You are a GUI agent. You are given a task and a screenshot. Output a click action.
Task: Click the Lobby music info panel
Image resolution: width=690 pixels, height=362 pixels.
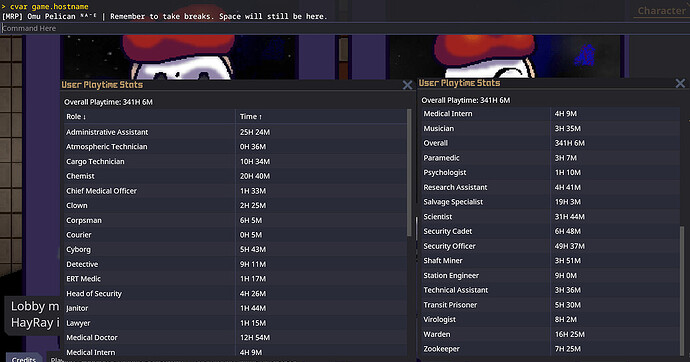pos(33,315)
